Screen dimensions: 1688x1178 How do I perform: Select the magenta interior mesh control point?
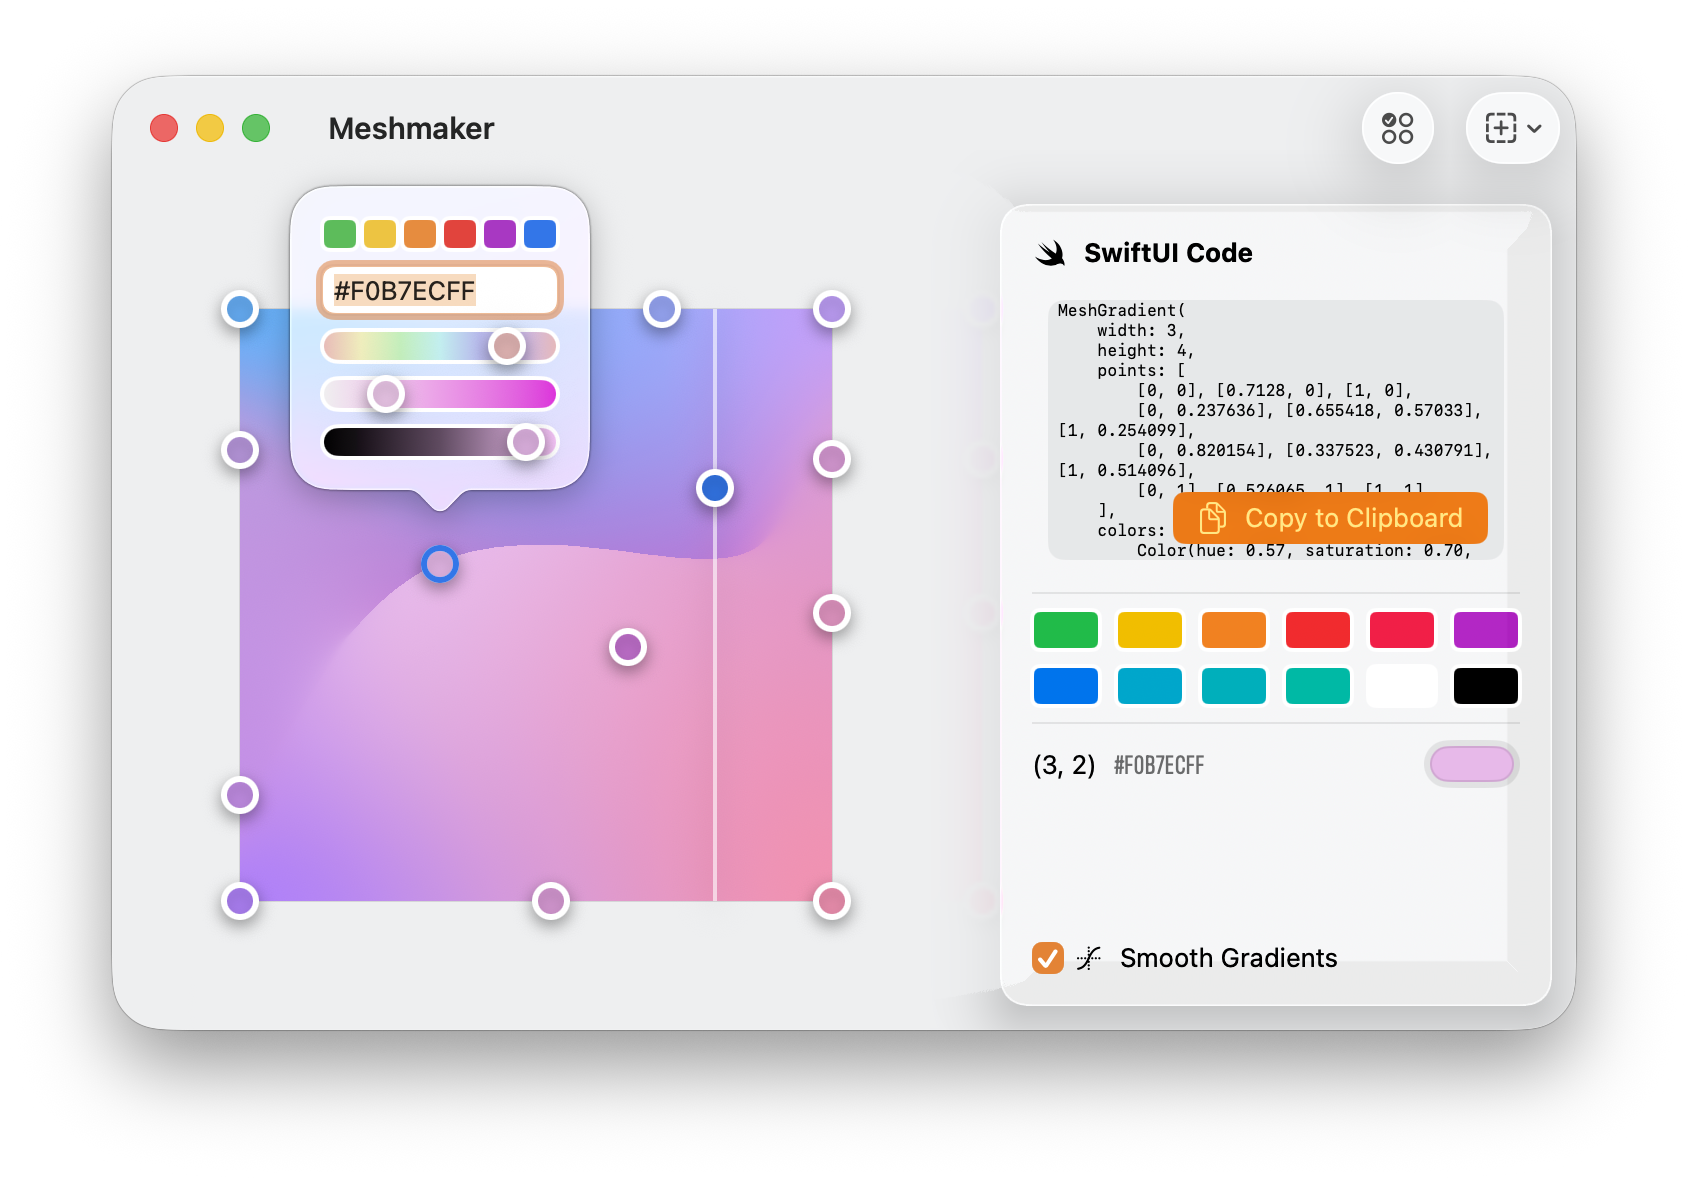point(628,647)
